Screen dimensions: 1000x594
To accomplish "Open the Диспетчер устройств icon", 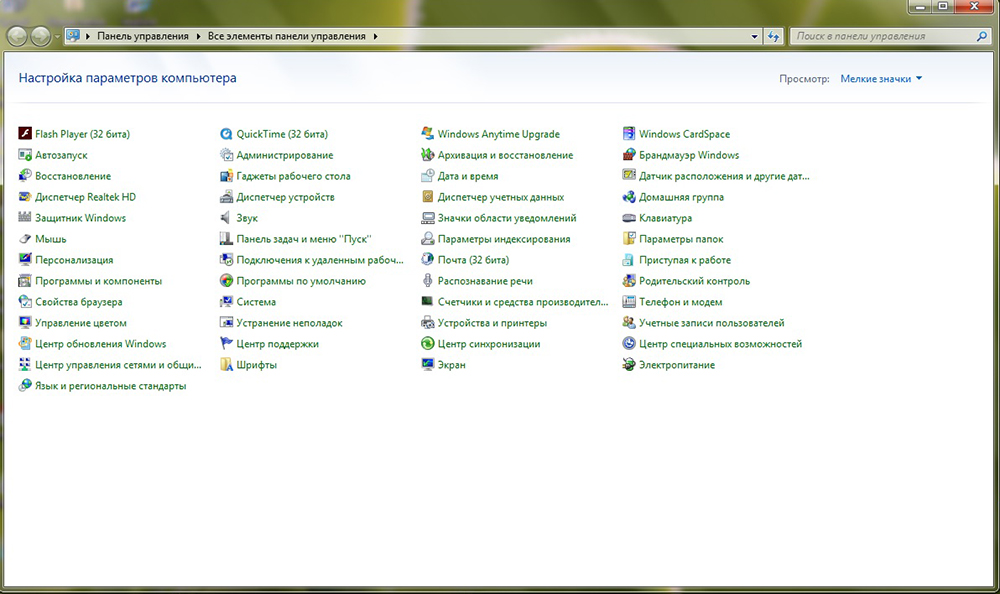I will [226, 197].
